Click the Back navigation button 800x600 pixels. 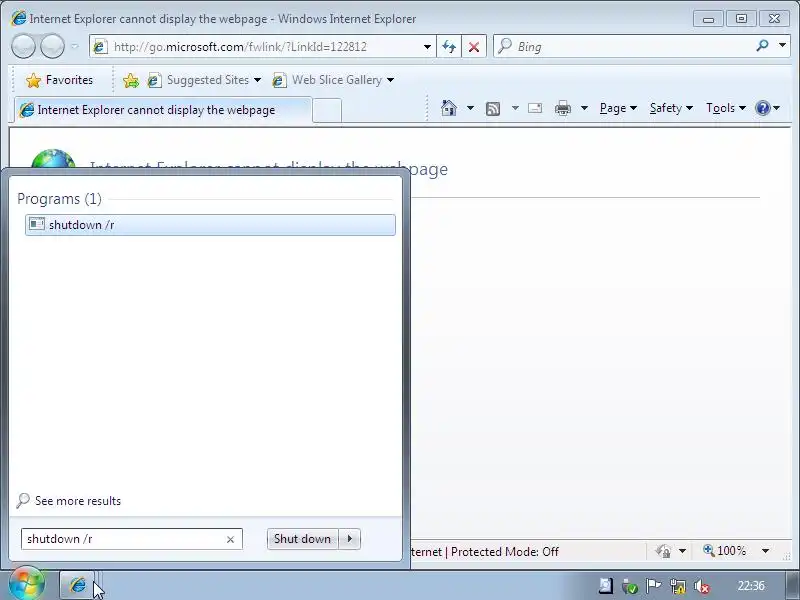(23, 47)
